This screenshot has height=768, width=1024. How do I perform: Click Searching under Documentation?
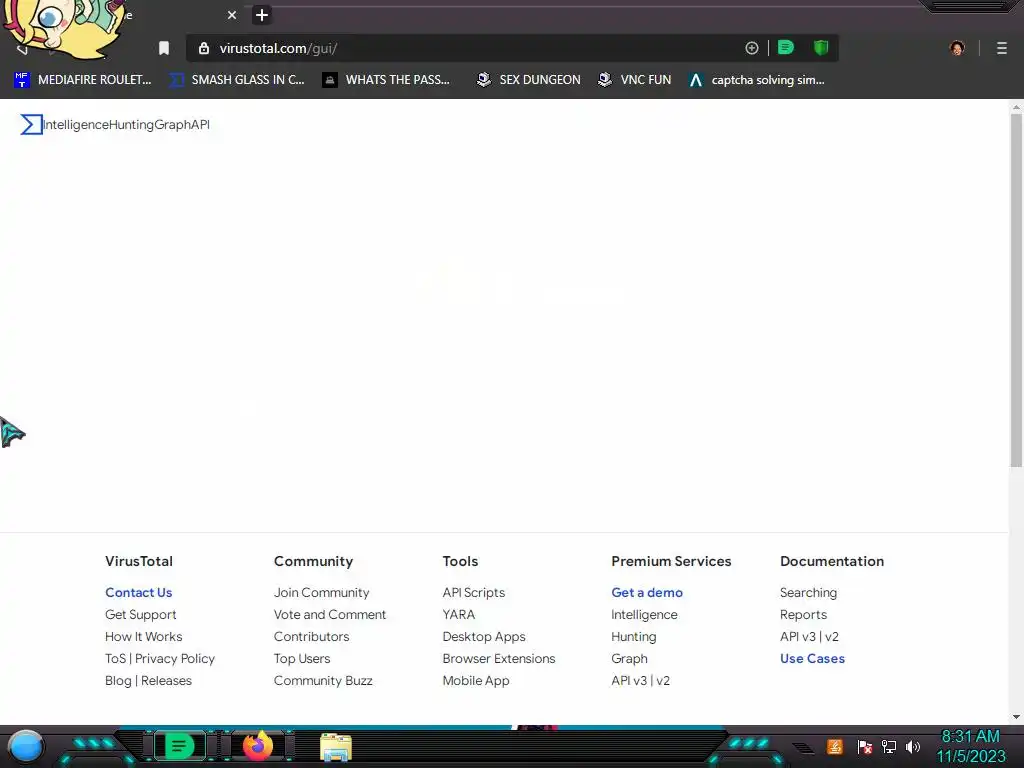808,592
